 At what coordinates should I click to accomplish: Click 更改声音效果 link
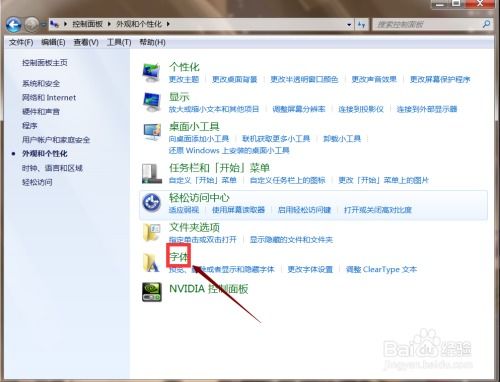coord(374,79)
